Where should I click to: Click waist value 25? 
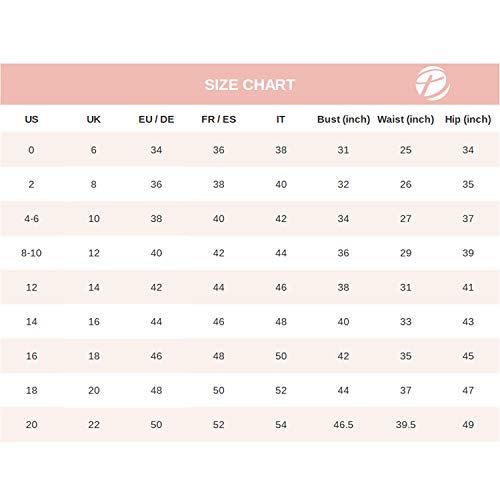[406, 150]
